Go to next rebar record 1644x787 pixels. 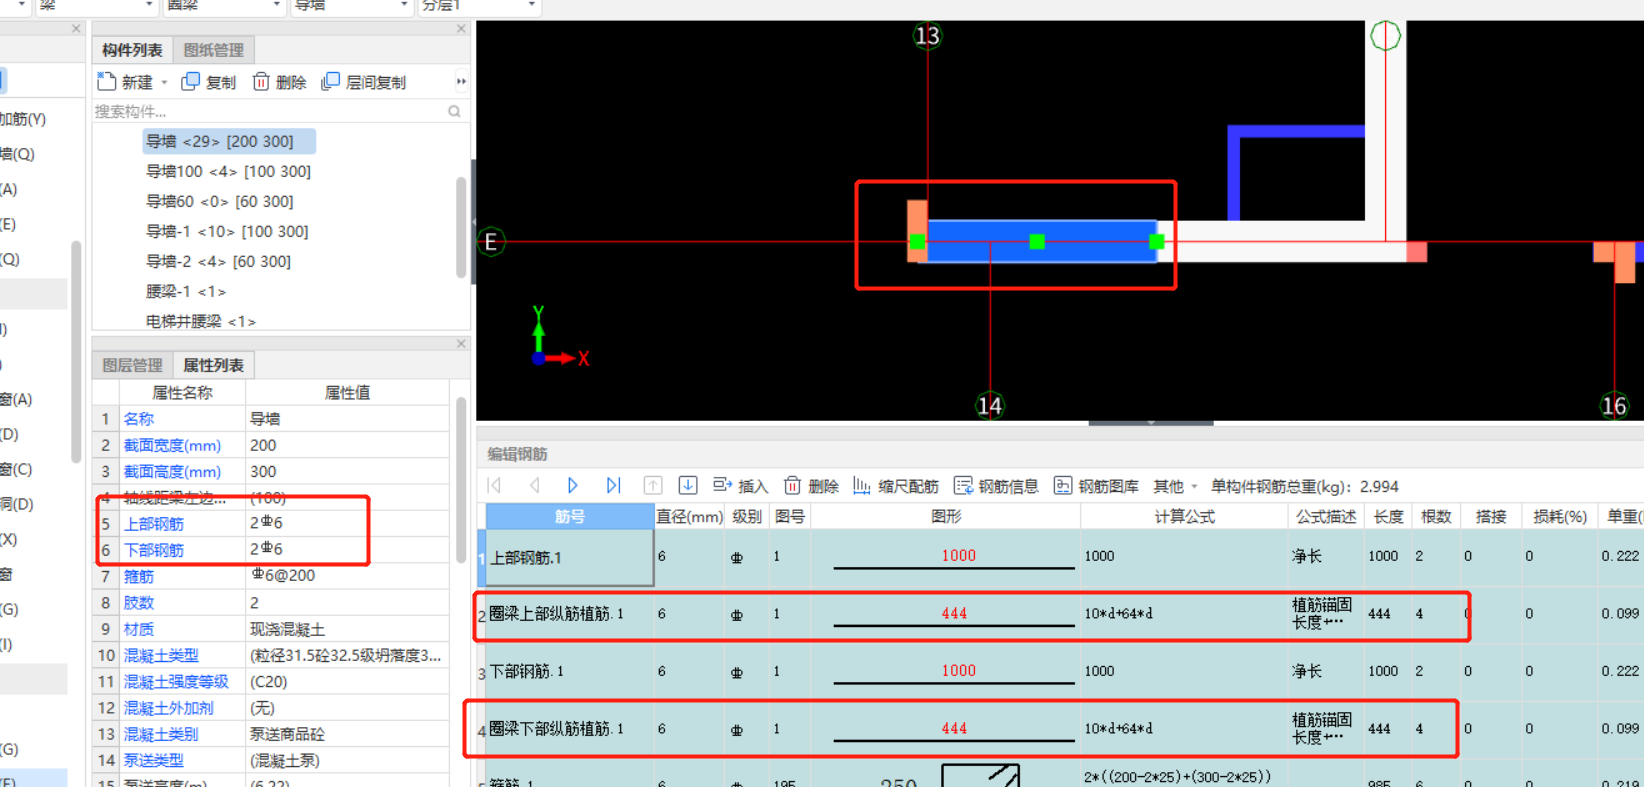[x=573, y=486]
